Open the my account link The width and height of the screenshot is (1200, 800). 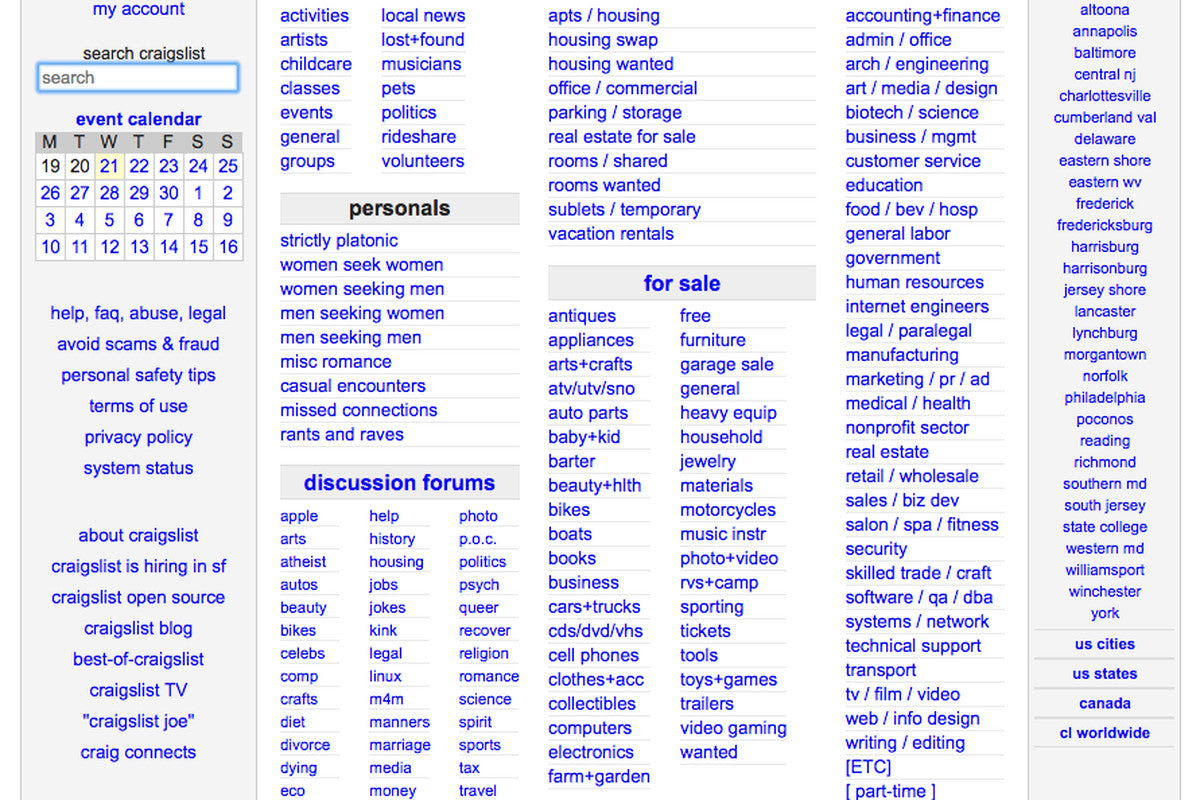click(138, 9)
